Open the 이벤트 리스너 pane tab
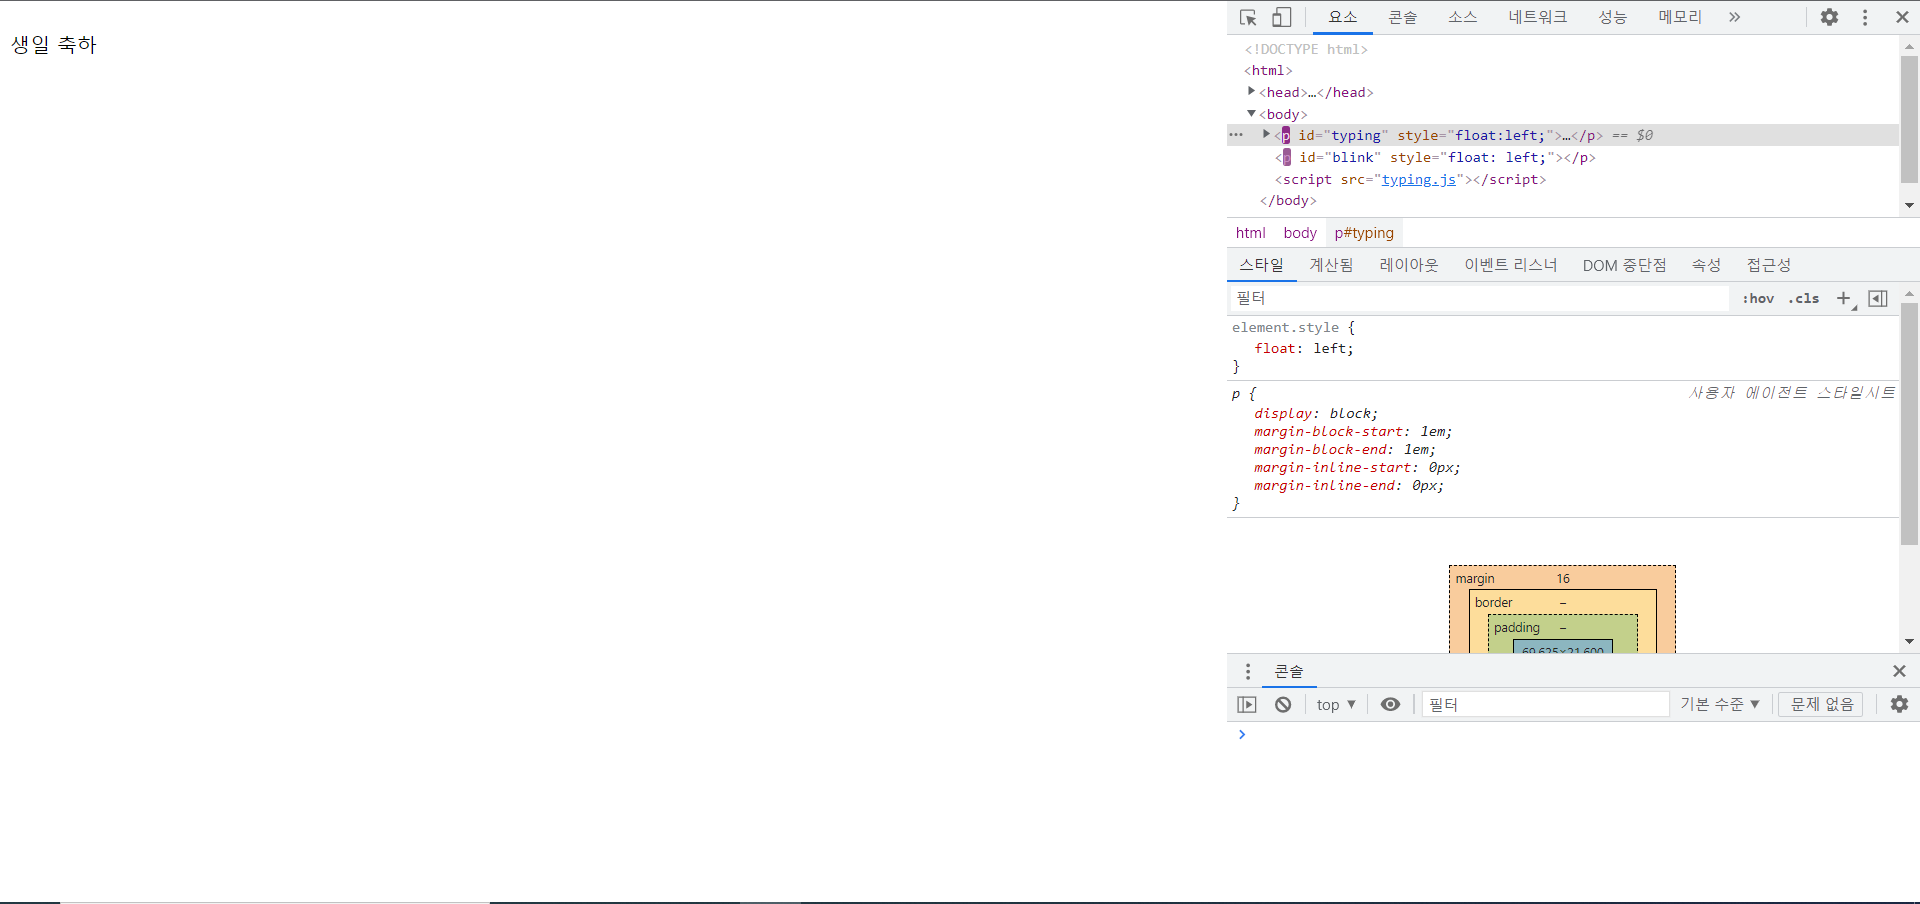This screenshot has width=1920, height=904. [x=1511, y=265]
